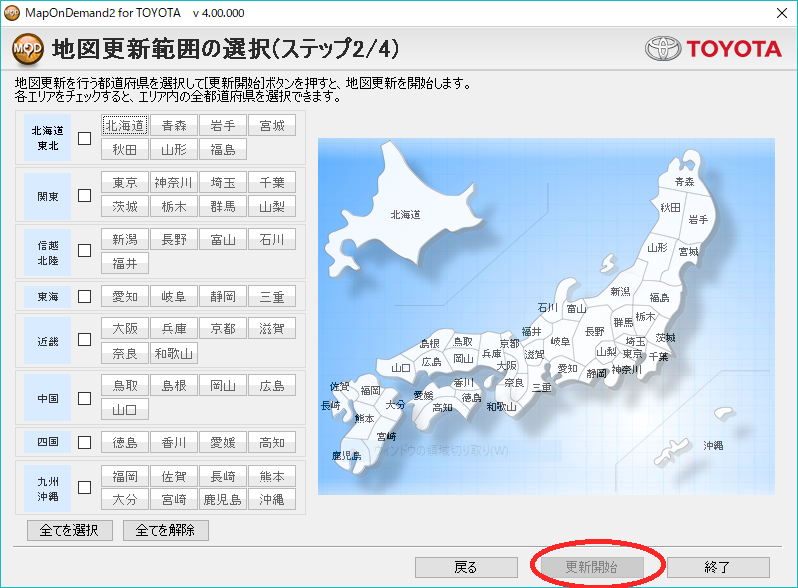Select the 東京 prefecture button

[125, 182]
